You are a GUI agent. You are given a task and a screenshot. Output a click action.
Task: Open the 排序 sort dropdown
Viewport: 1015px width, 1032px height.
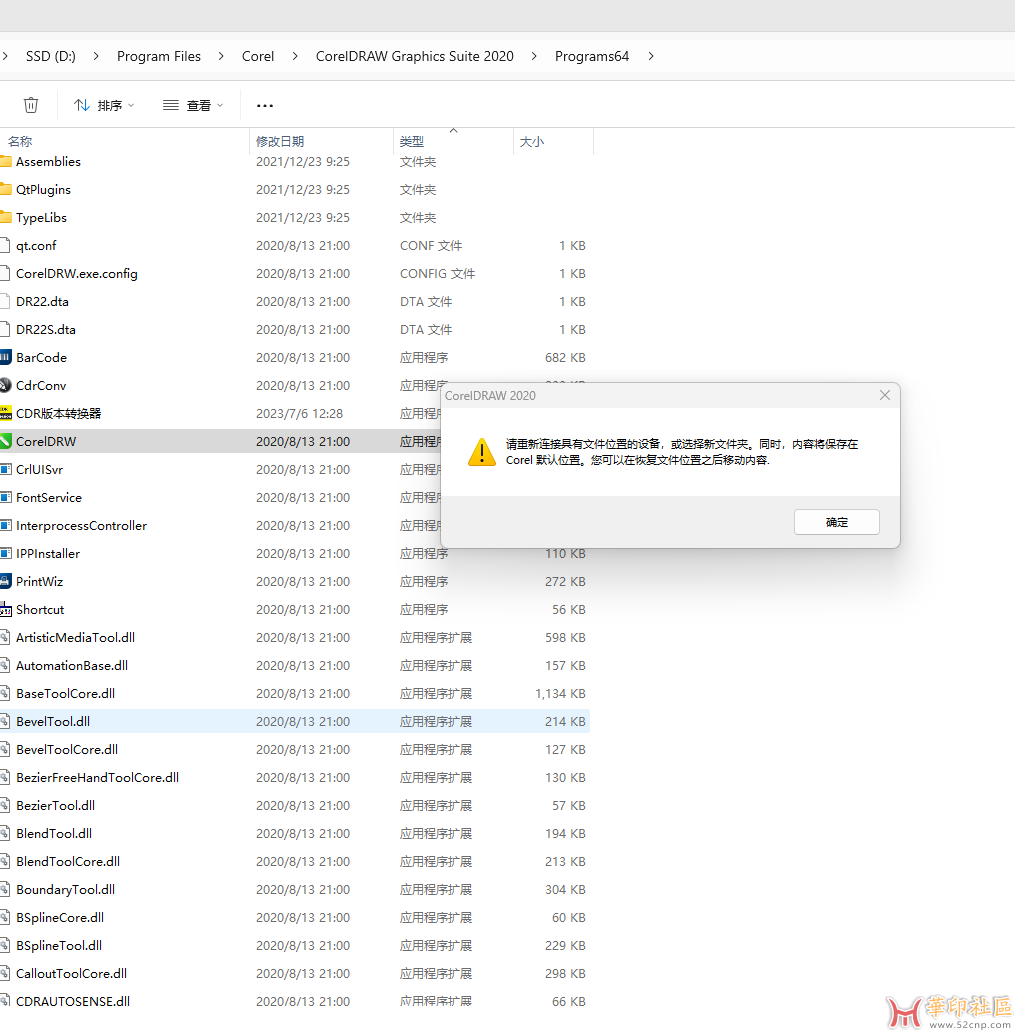[104, 105]
